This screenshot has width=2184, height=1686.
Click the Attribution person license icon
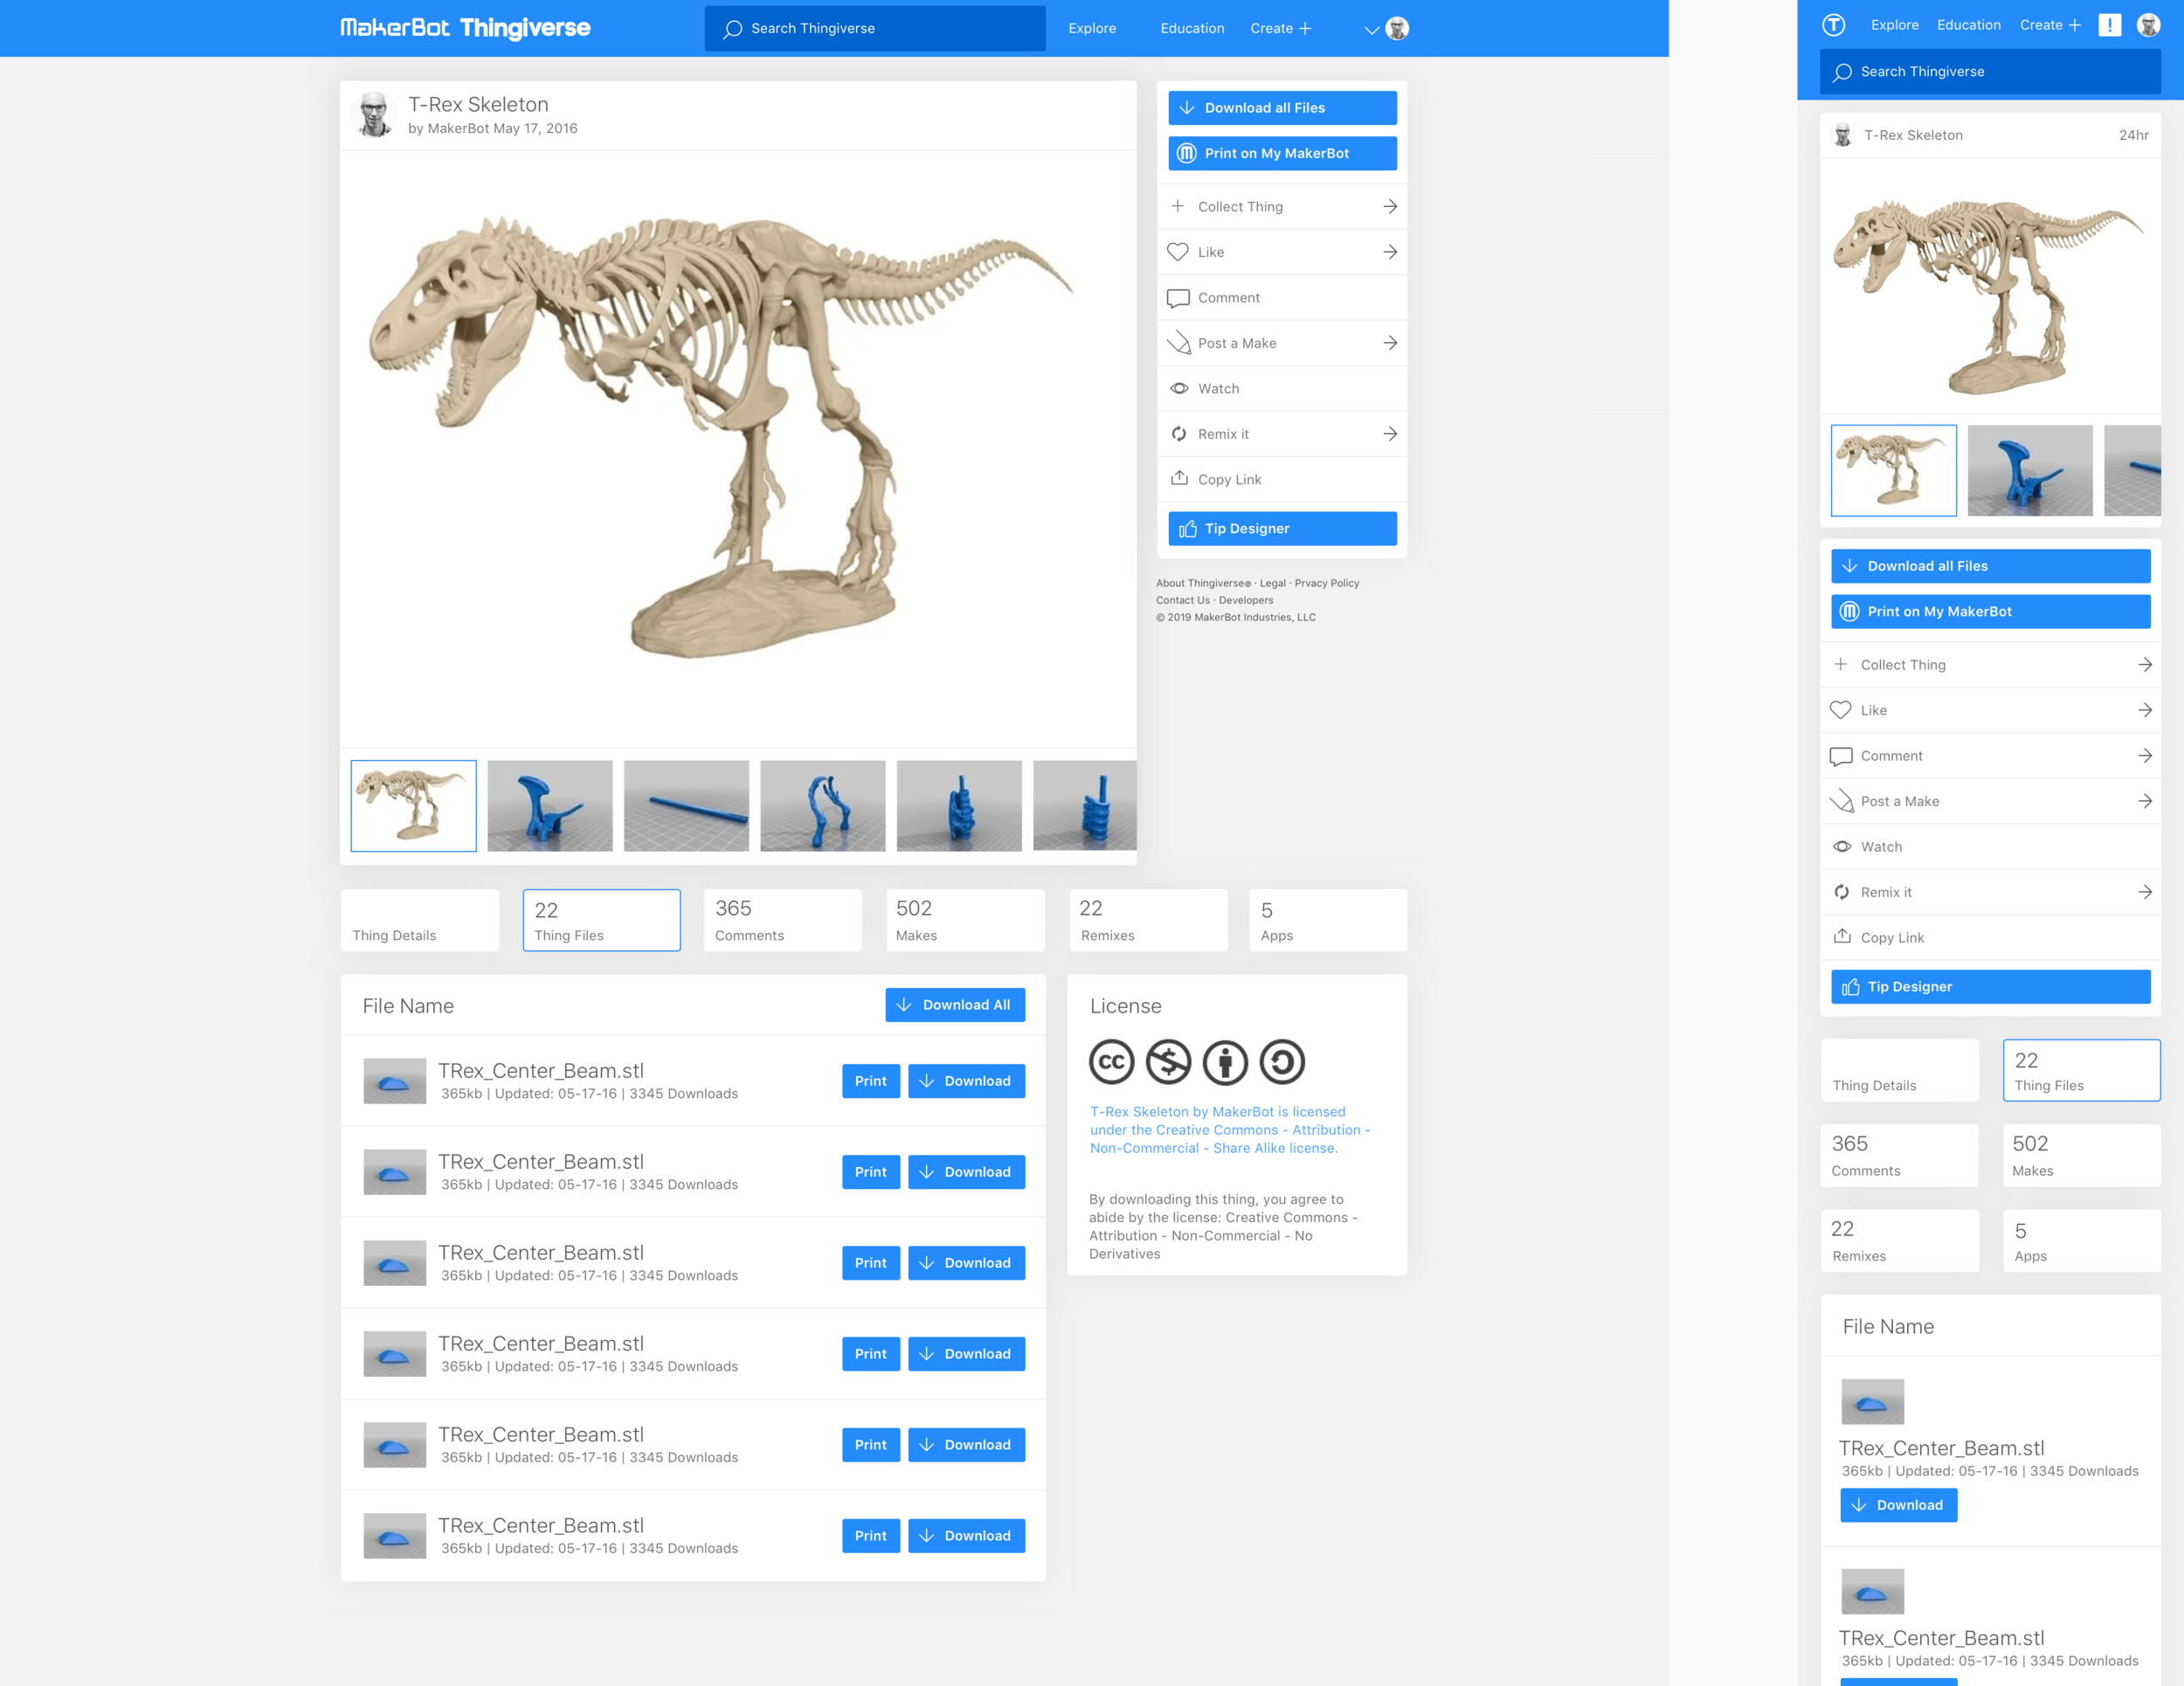[1225, 1062]
